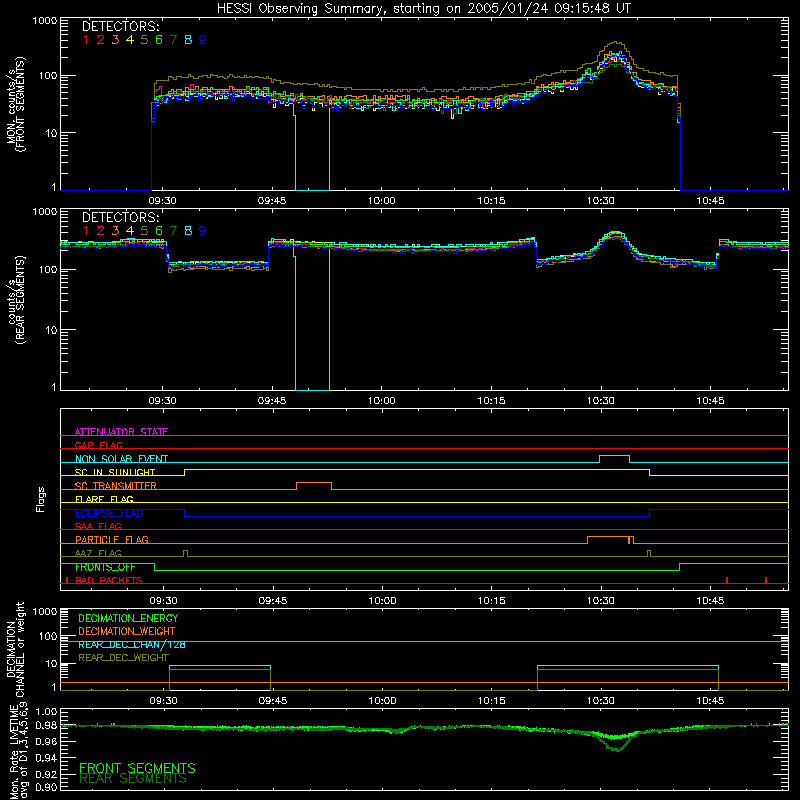Click the PARTICLE_FLAG label
This screenshot has height=800, width=800.
[112, 539]
